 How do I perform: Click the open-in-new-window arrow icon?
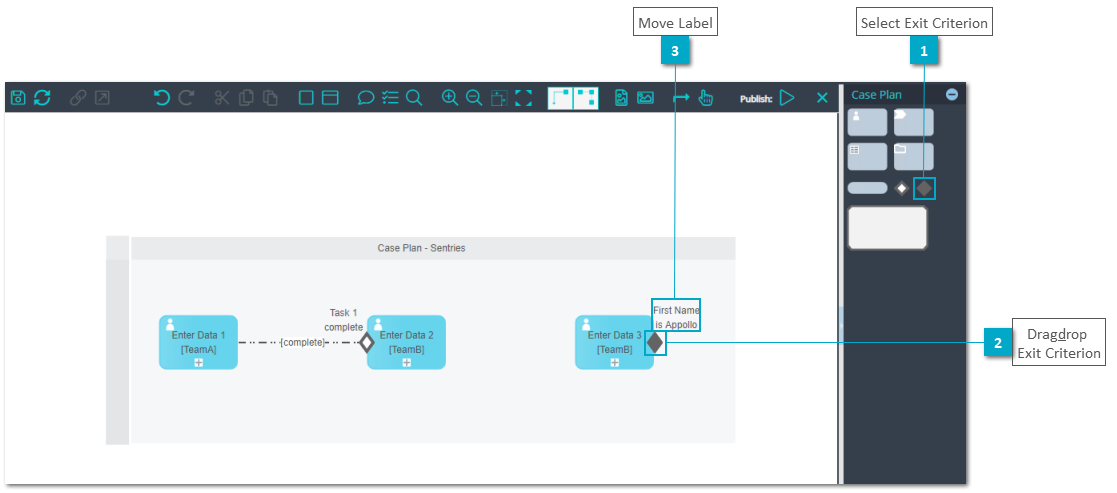click(x=103, y=98)
